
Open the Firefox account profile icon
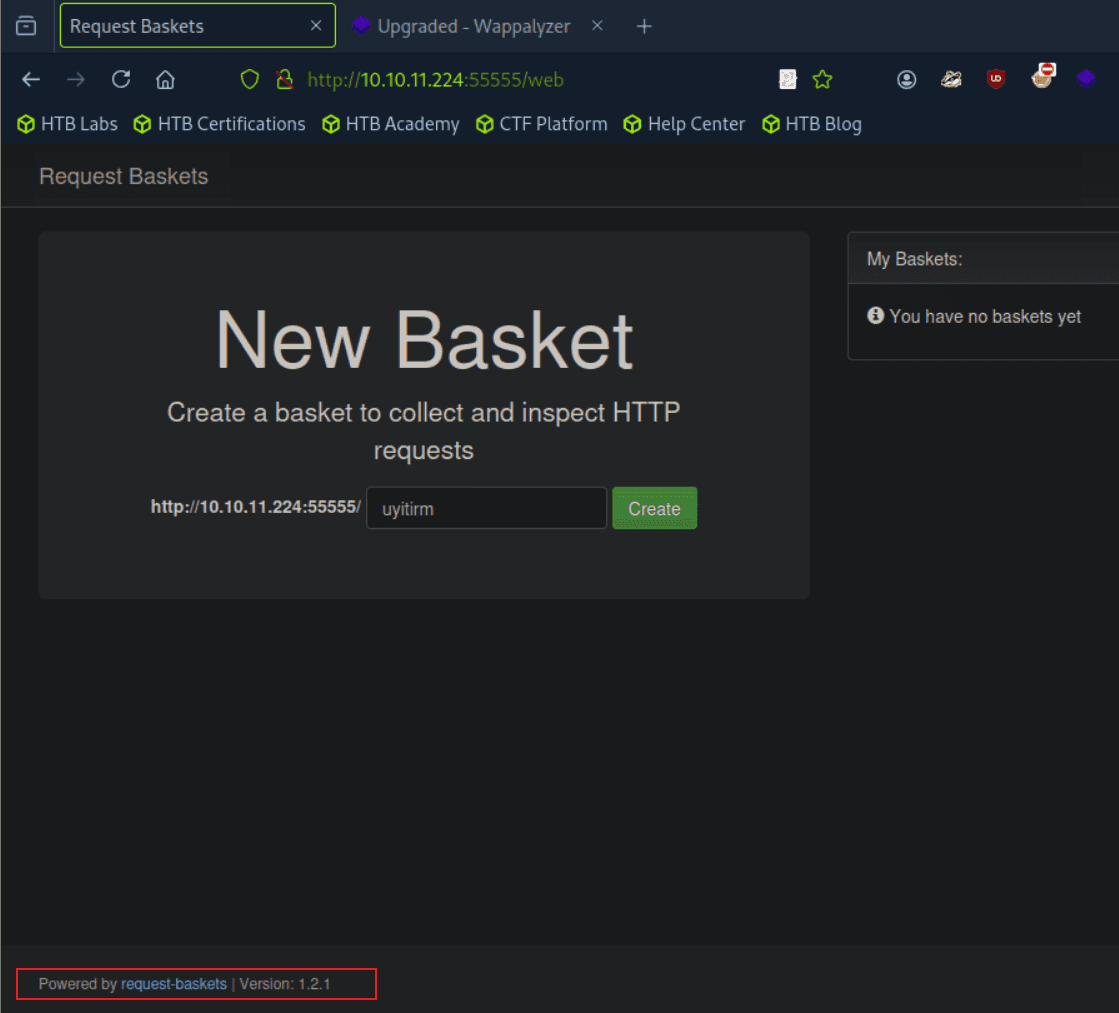[907, 80]
